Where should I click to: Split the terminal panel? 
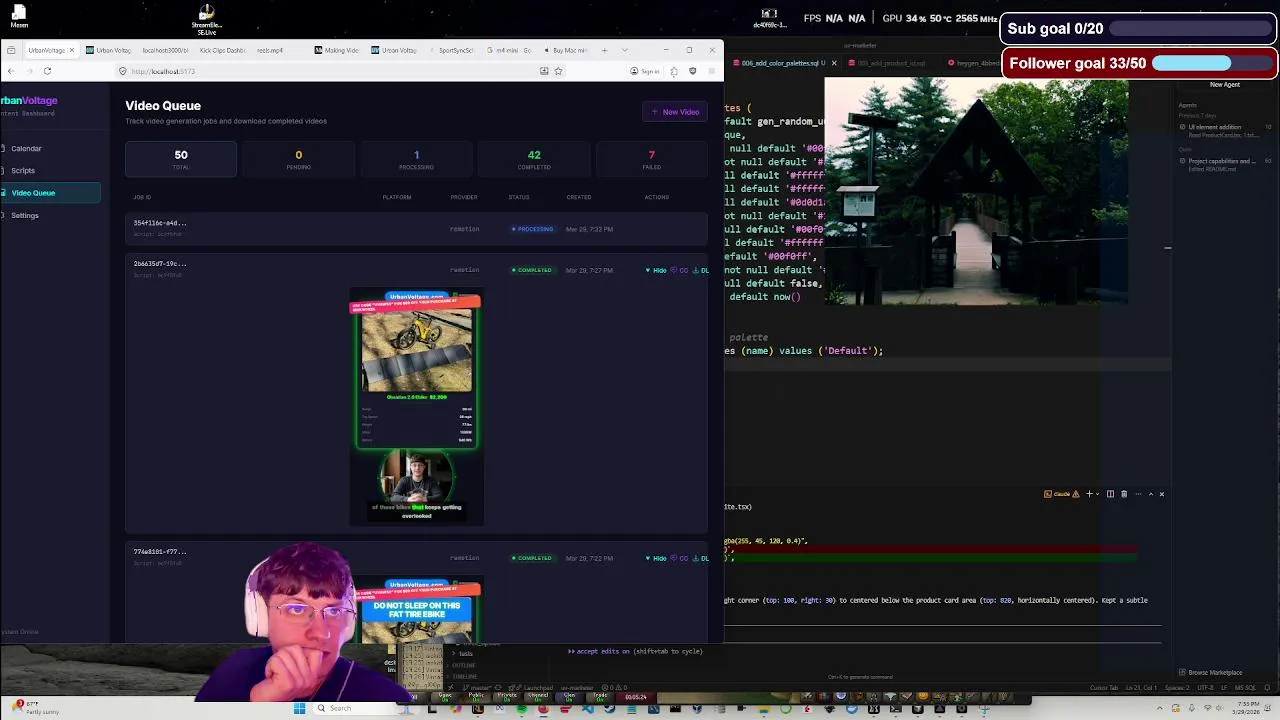click(1110, 494)
